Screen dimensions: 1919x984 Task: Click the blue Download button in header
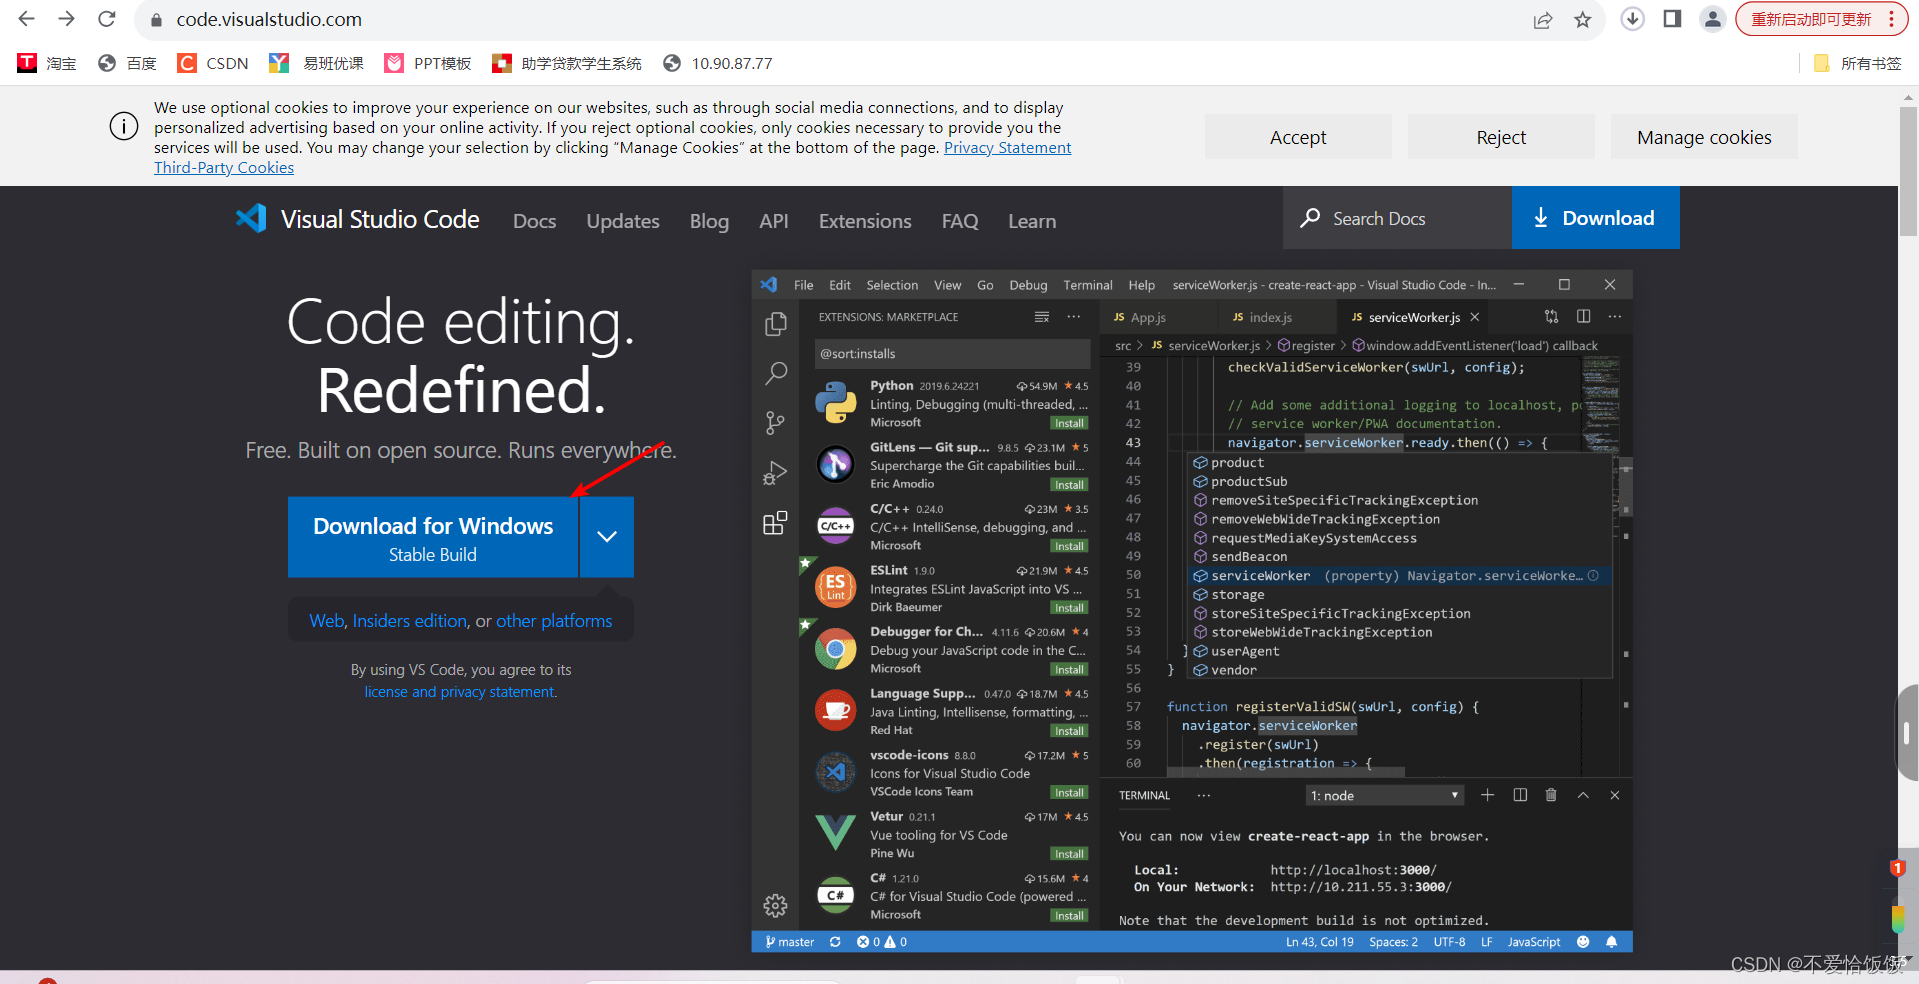point(1595,218)
